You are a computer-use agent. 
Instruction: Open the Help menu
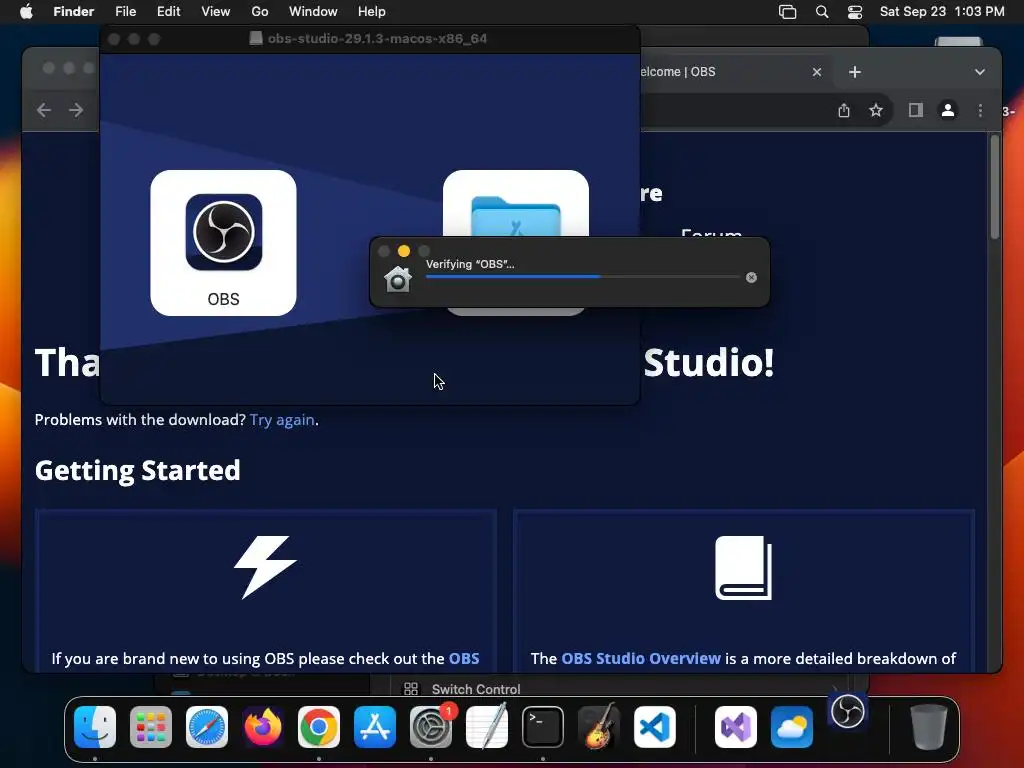coord(372,12)
